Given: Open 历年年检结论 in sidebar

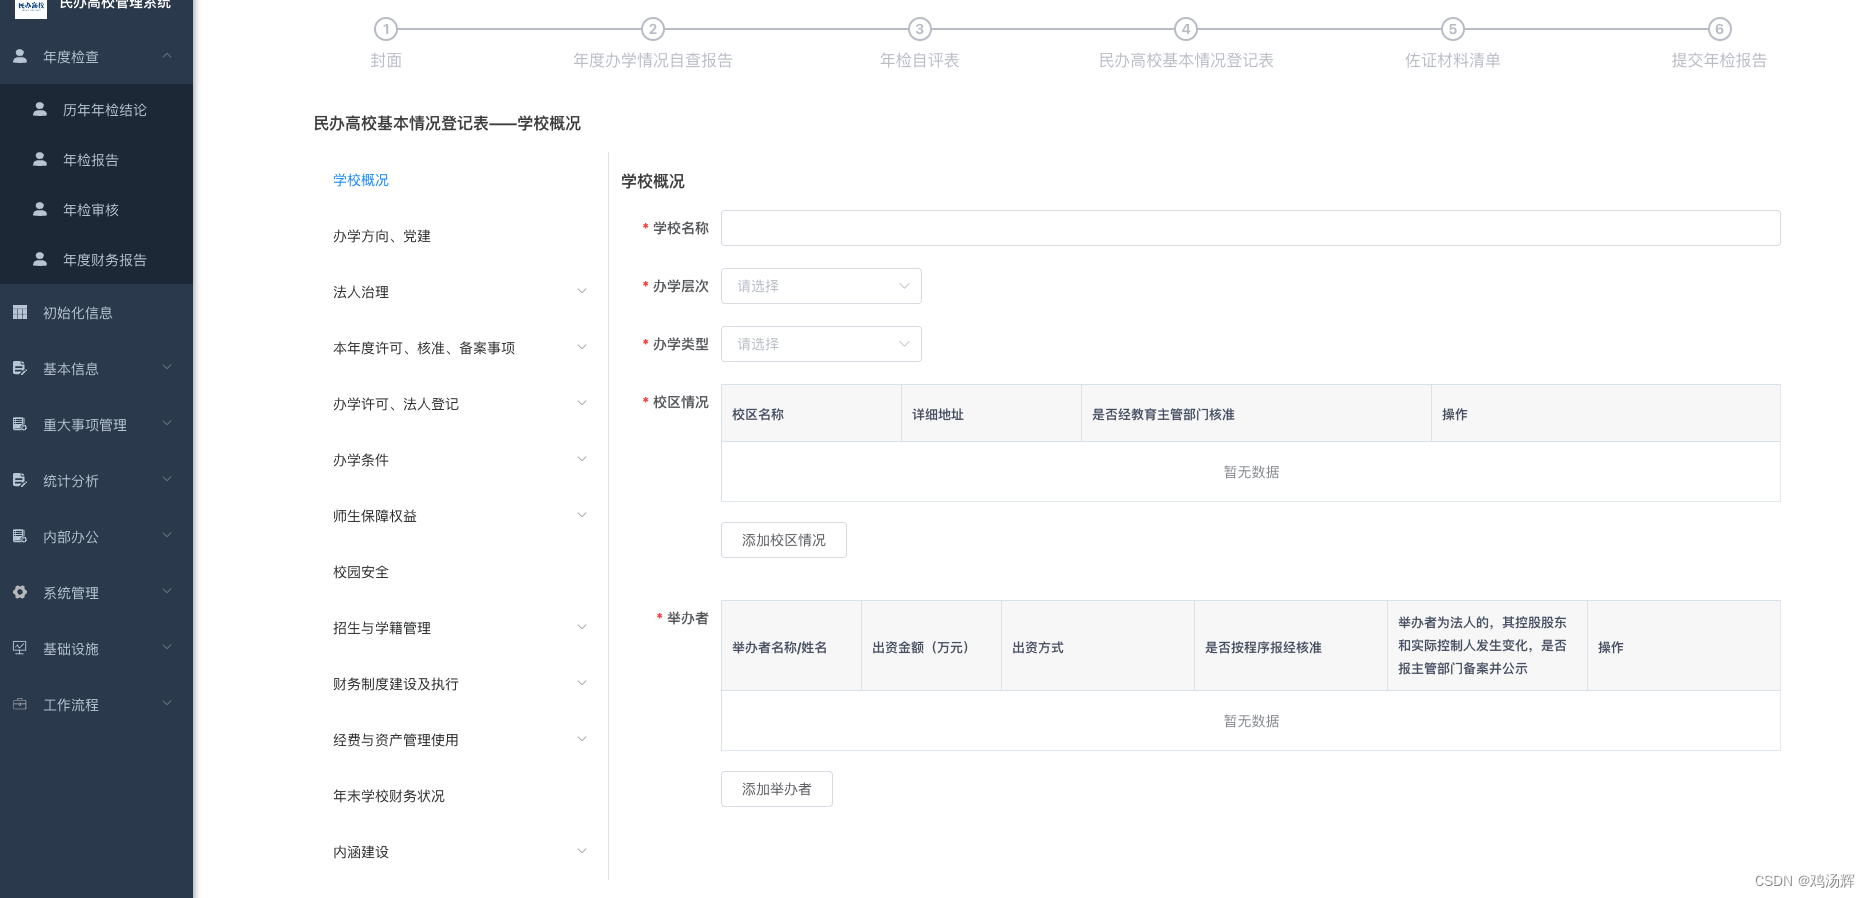Looking at the screenshot, I should point(105,110).
